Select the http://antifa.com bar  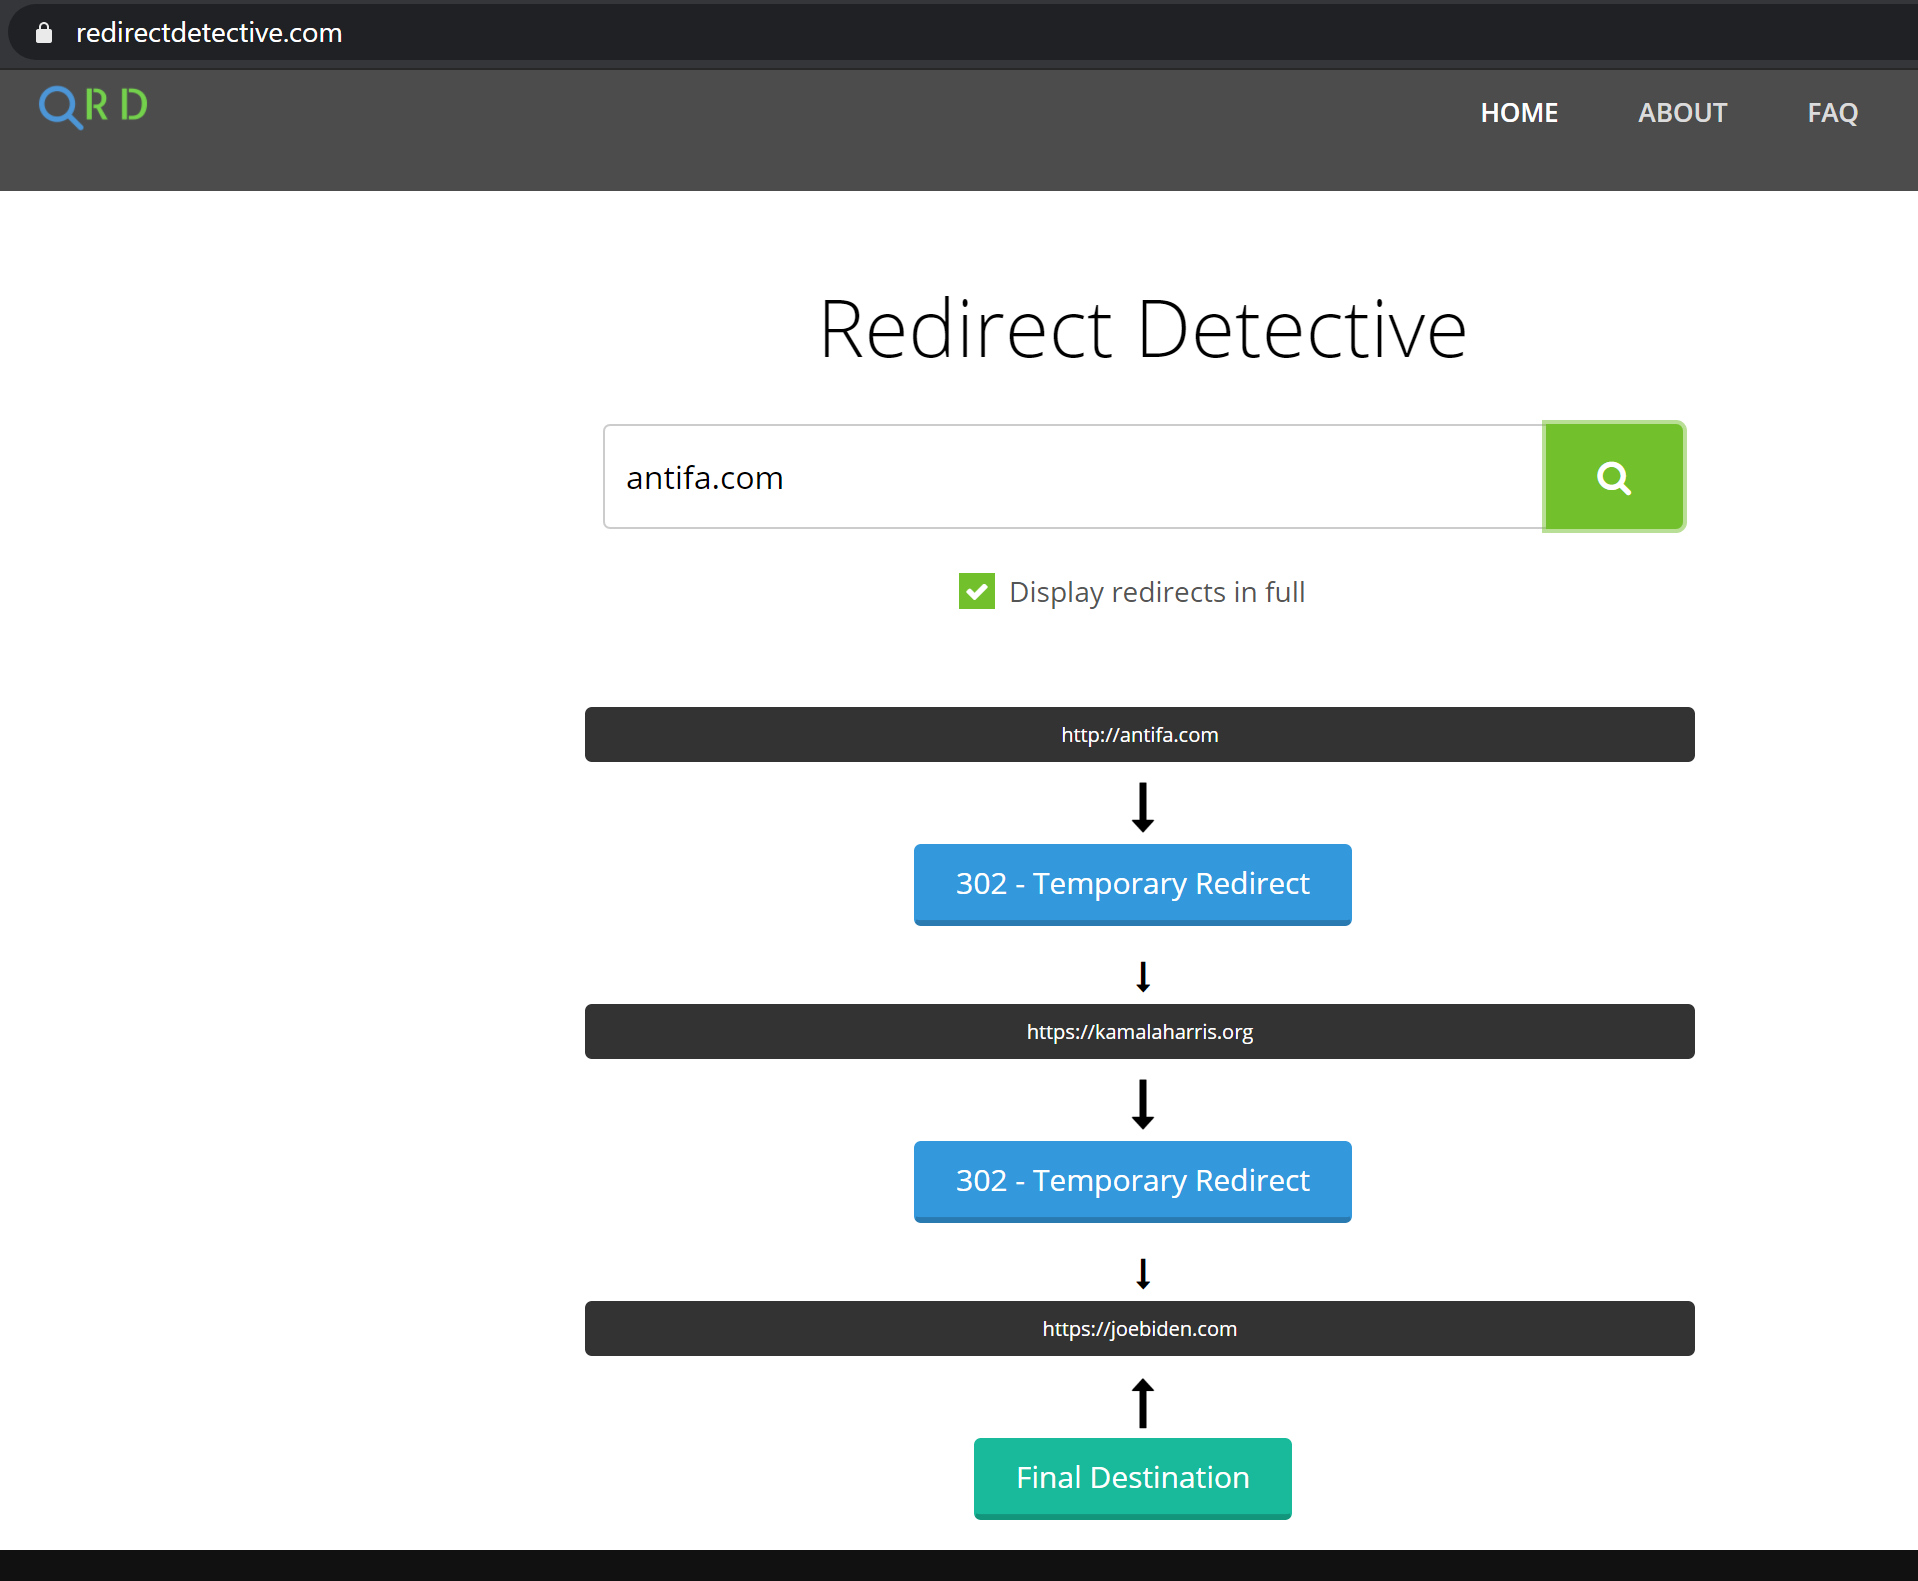tap(1139, 734)
